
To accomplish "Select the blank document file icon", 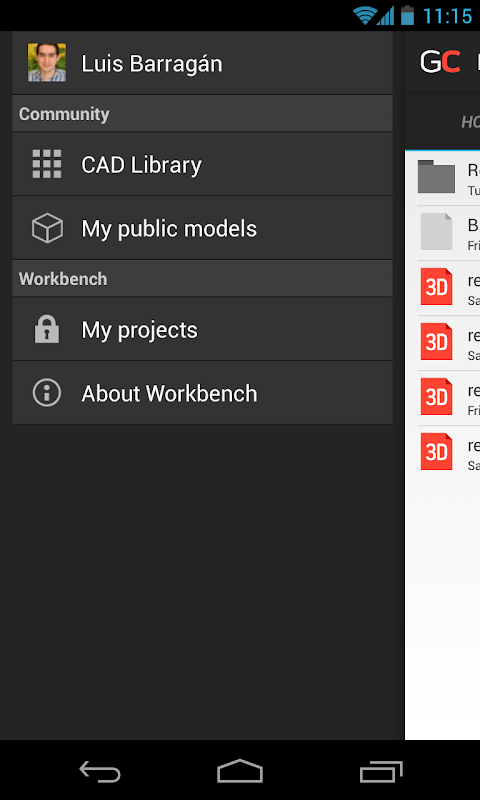I will coord(436,232).
